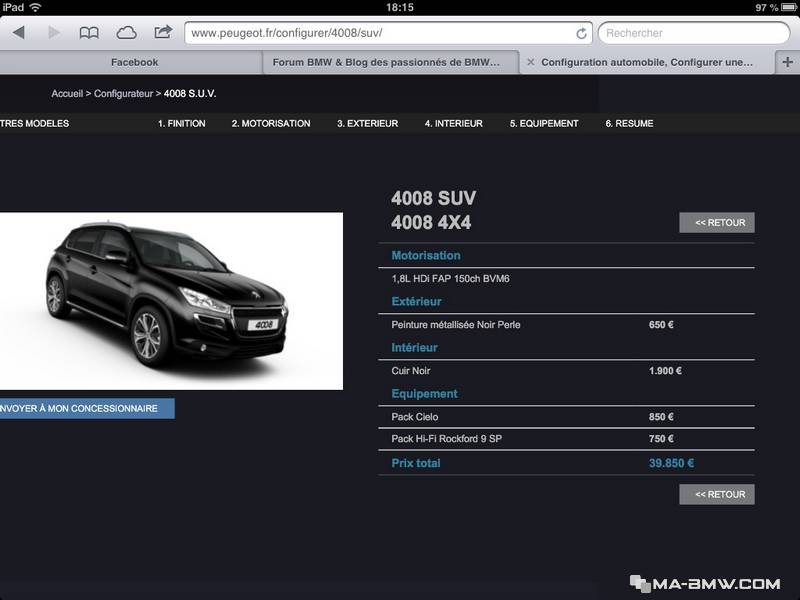This screenshot has height=600, width=800.
Task: Select the 650 € price
Action: [661, 324]
